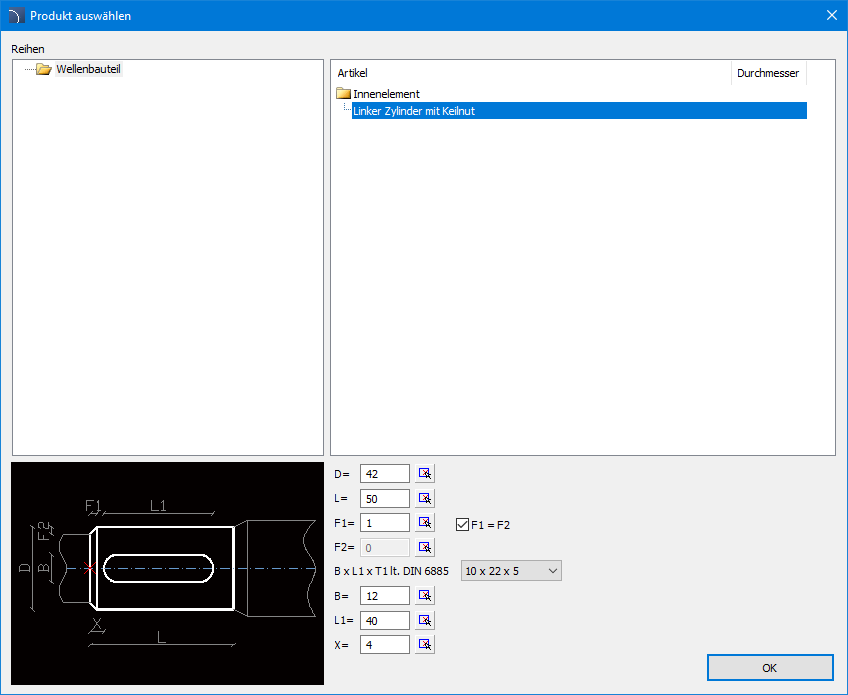Click the pick icon beside F1= field
This screenshot has height=695, width=848.
click(x=425, y=523)
